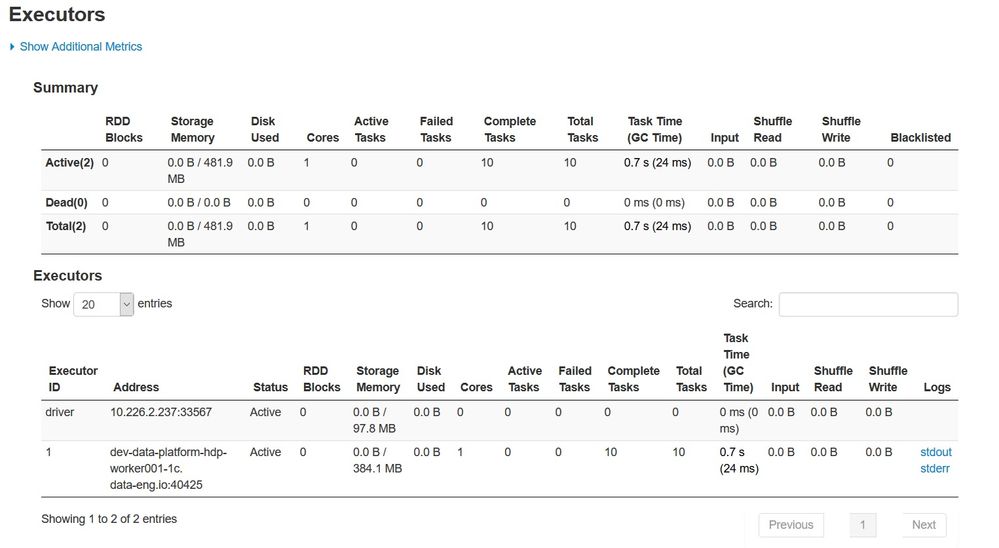Open the Show entries count dropdown

[103, 304]
